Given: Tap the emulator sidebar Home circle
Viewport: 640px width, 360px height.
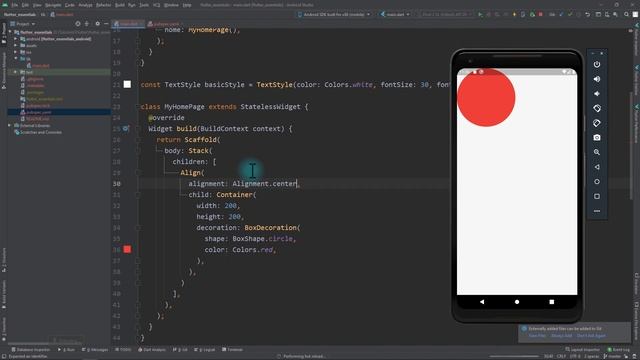Looking at the screenshot, I should point(597,182).
